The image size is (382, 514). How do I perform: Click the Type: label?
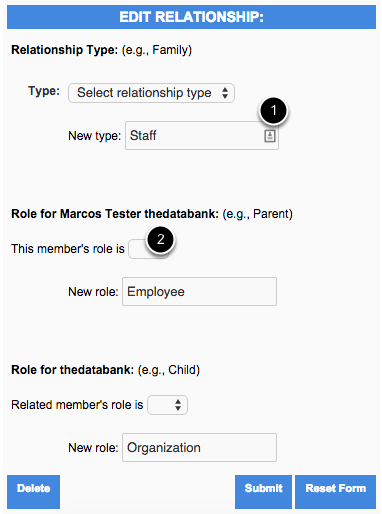coord(44,91)
